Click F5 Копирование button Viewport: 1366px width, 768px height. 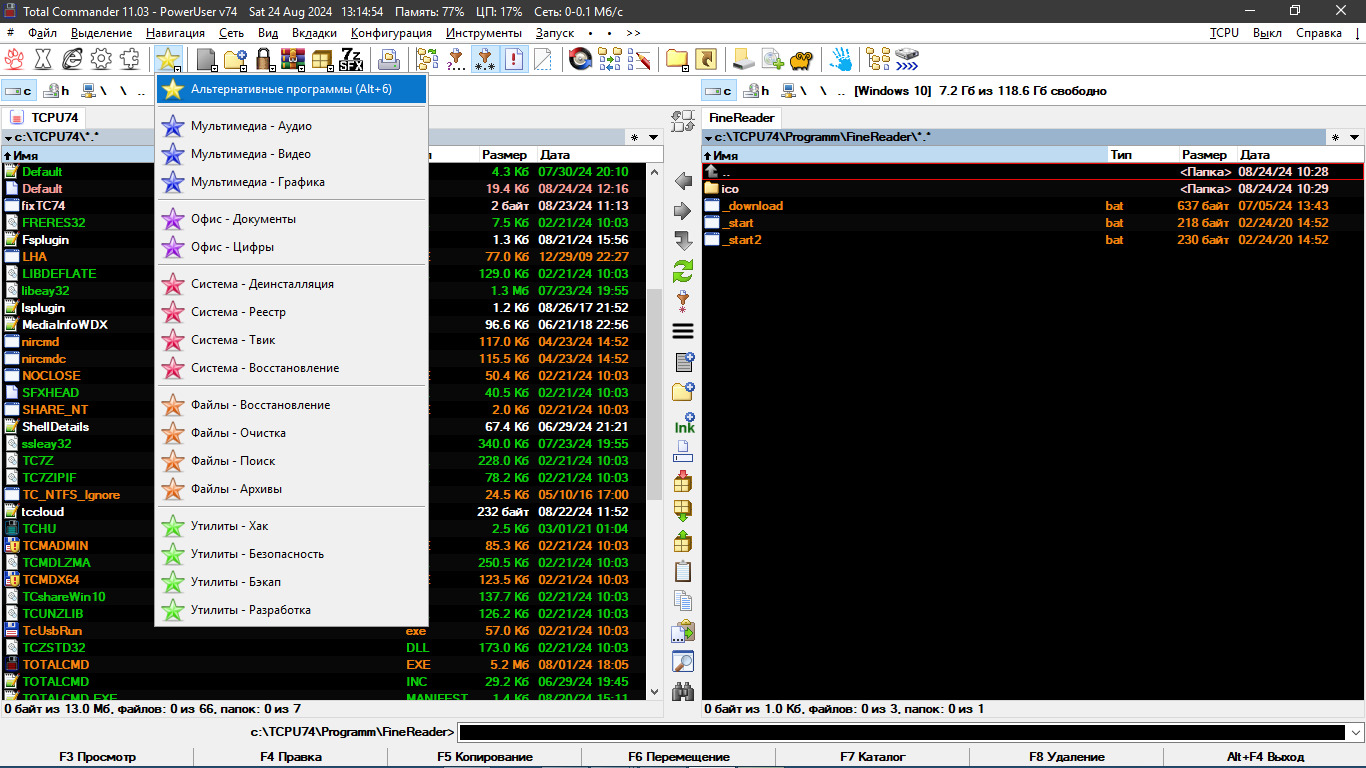click(x=485, y=757)
